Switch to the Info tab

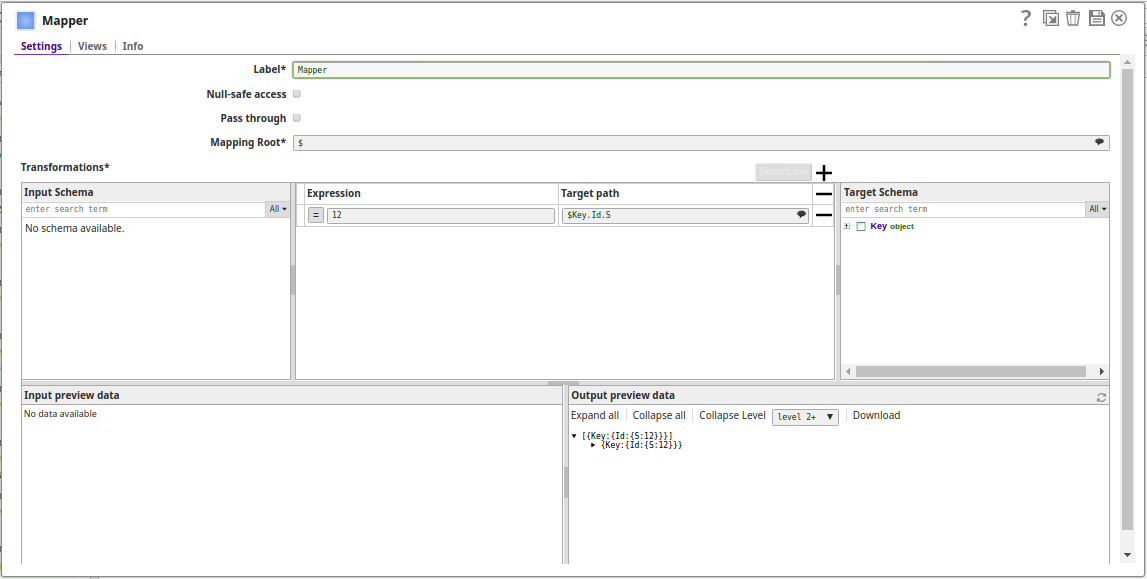point(132,46)
